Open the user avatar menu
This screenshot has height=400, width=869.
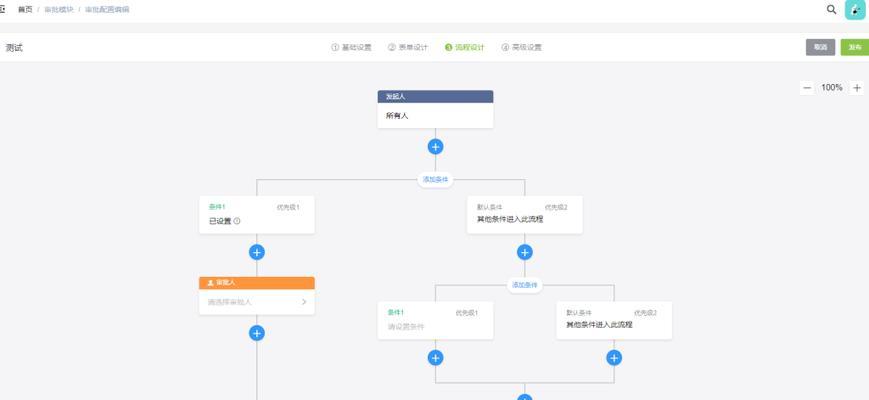855,9
